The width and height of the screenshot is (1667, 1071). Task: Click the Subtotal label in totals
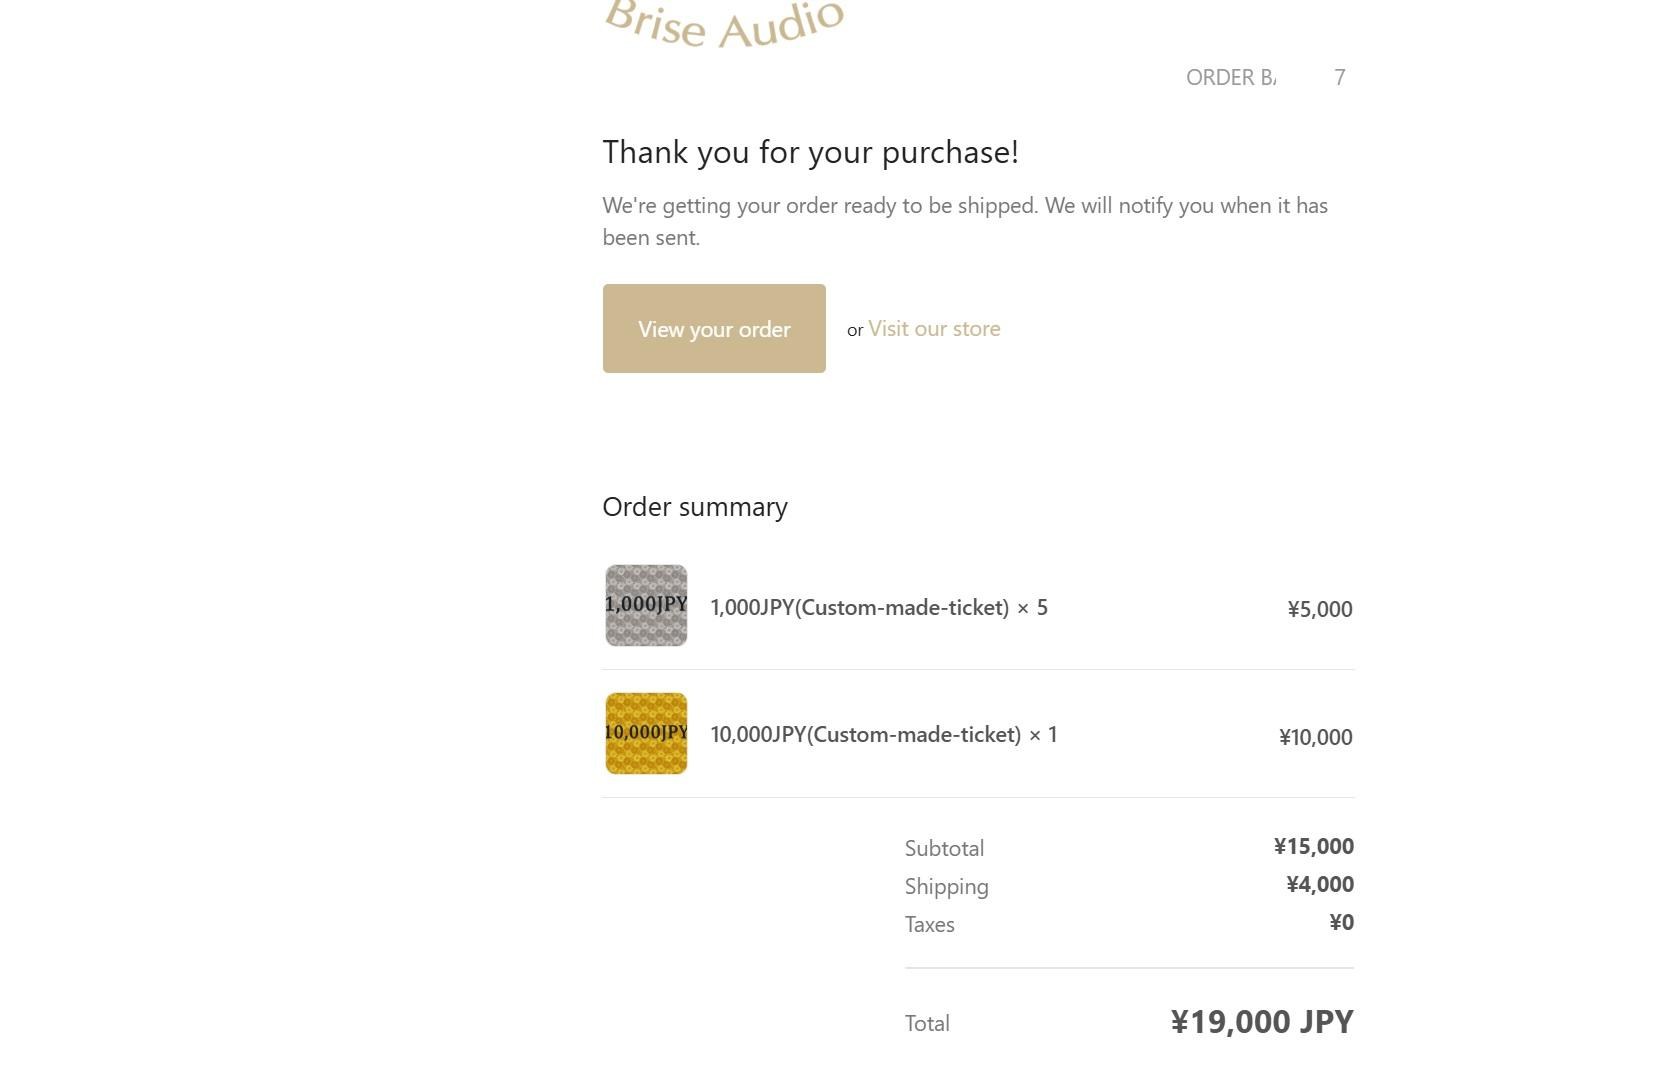click(944, 848)
